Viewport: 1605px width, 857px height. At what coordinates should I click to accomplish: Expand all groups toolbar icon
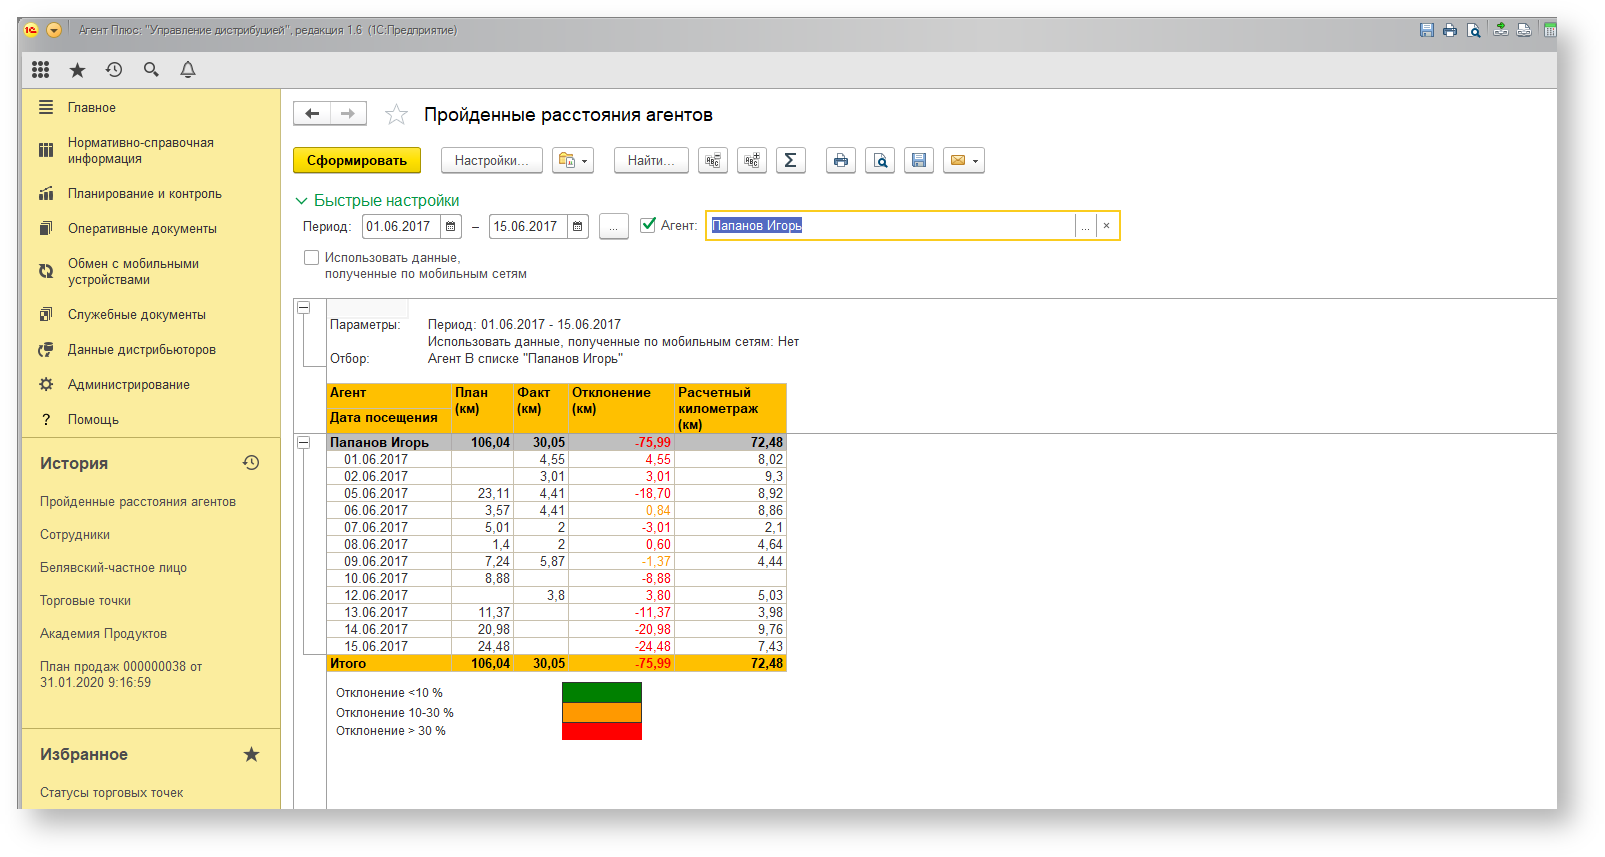(x=752, y=160)
